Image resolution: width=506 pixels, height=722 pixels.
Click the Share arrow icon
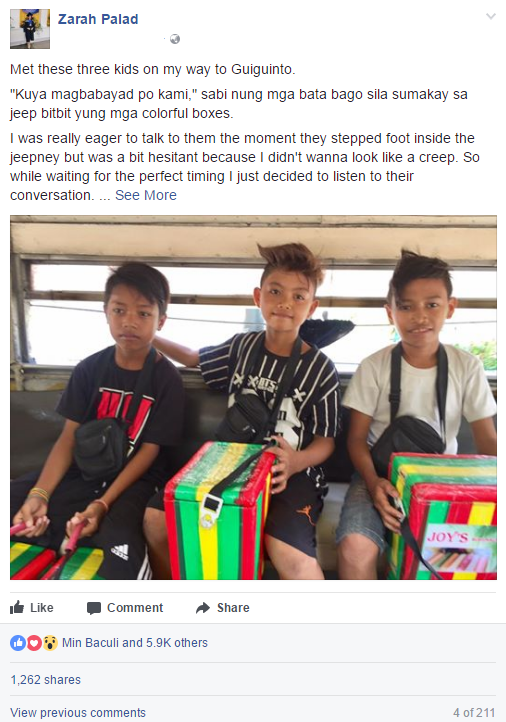tap(203, 608)
